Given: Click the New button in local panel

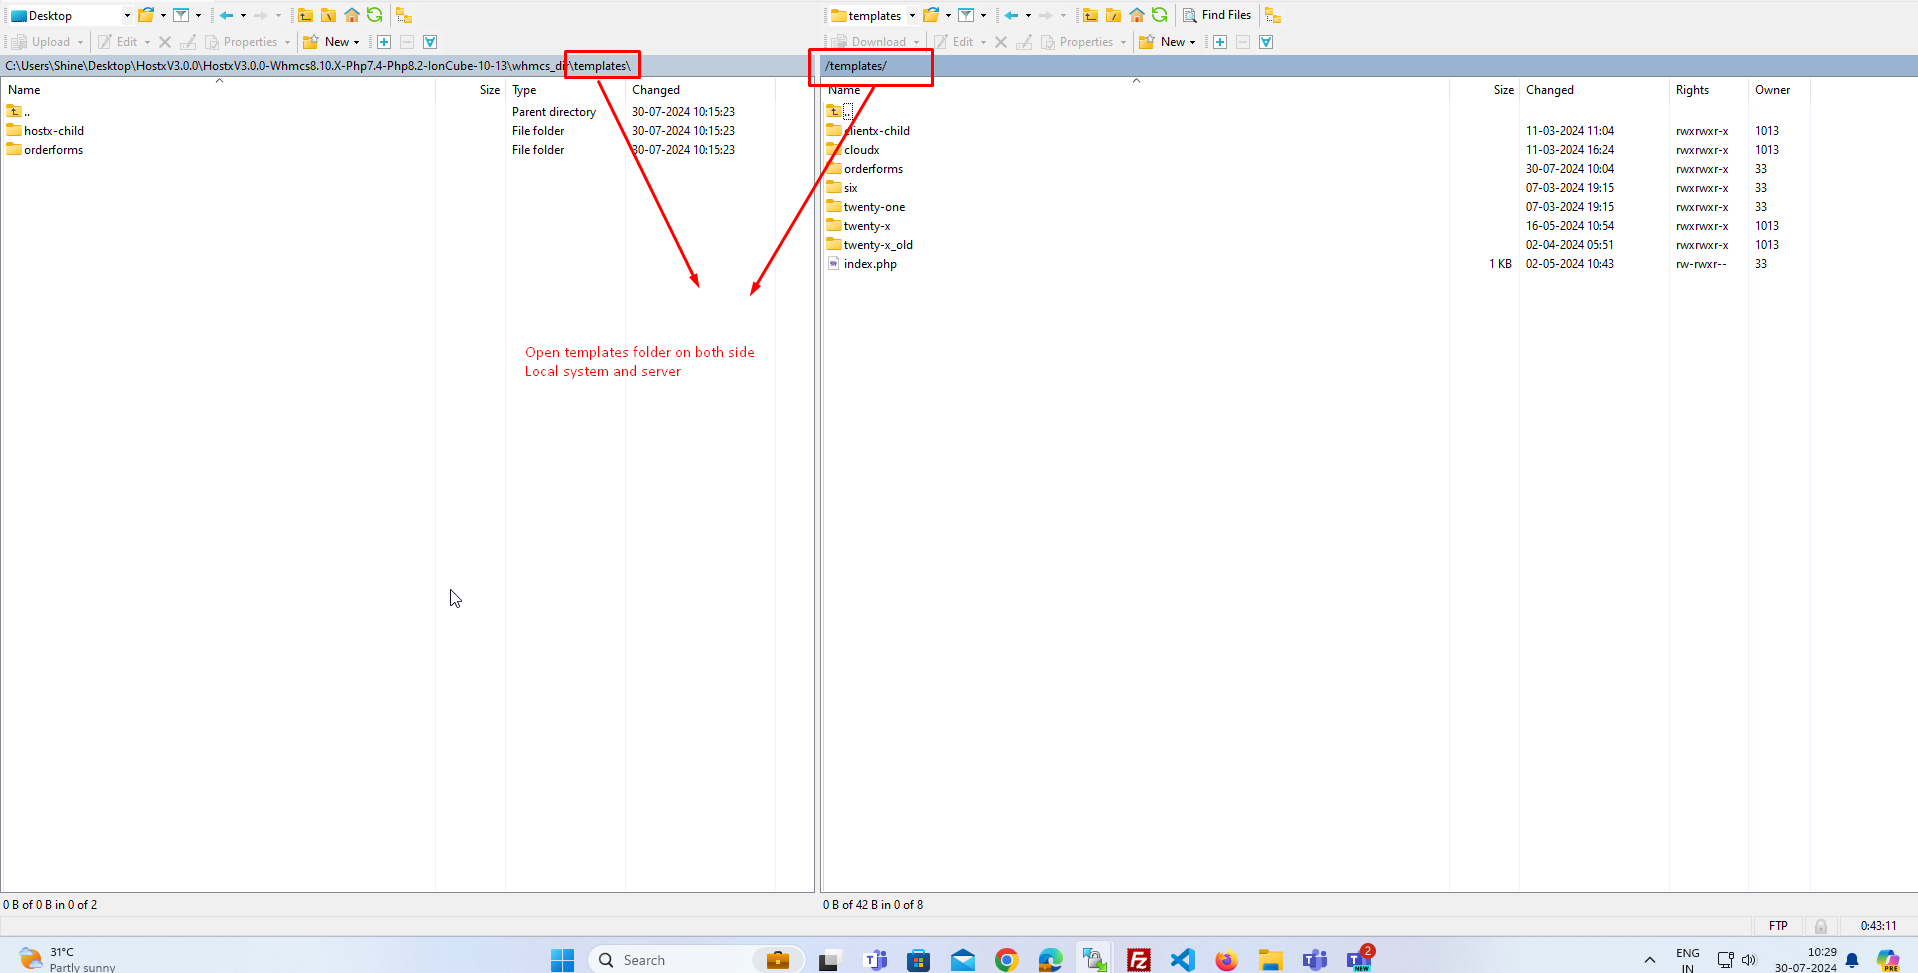Looking at the screenshot, I should click(328, 42).
